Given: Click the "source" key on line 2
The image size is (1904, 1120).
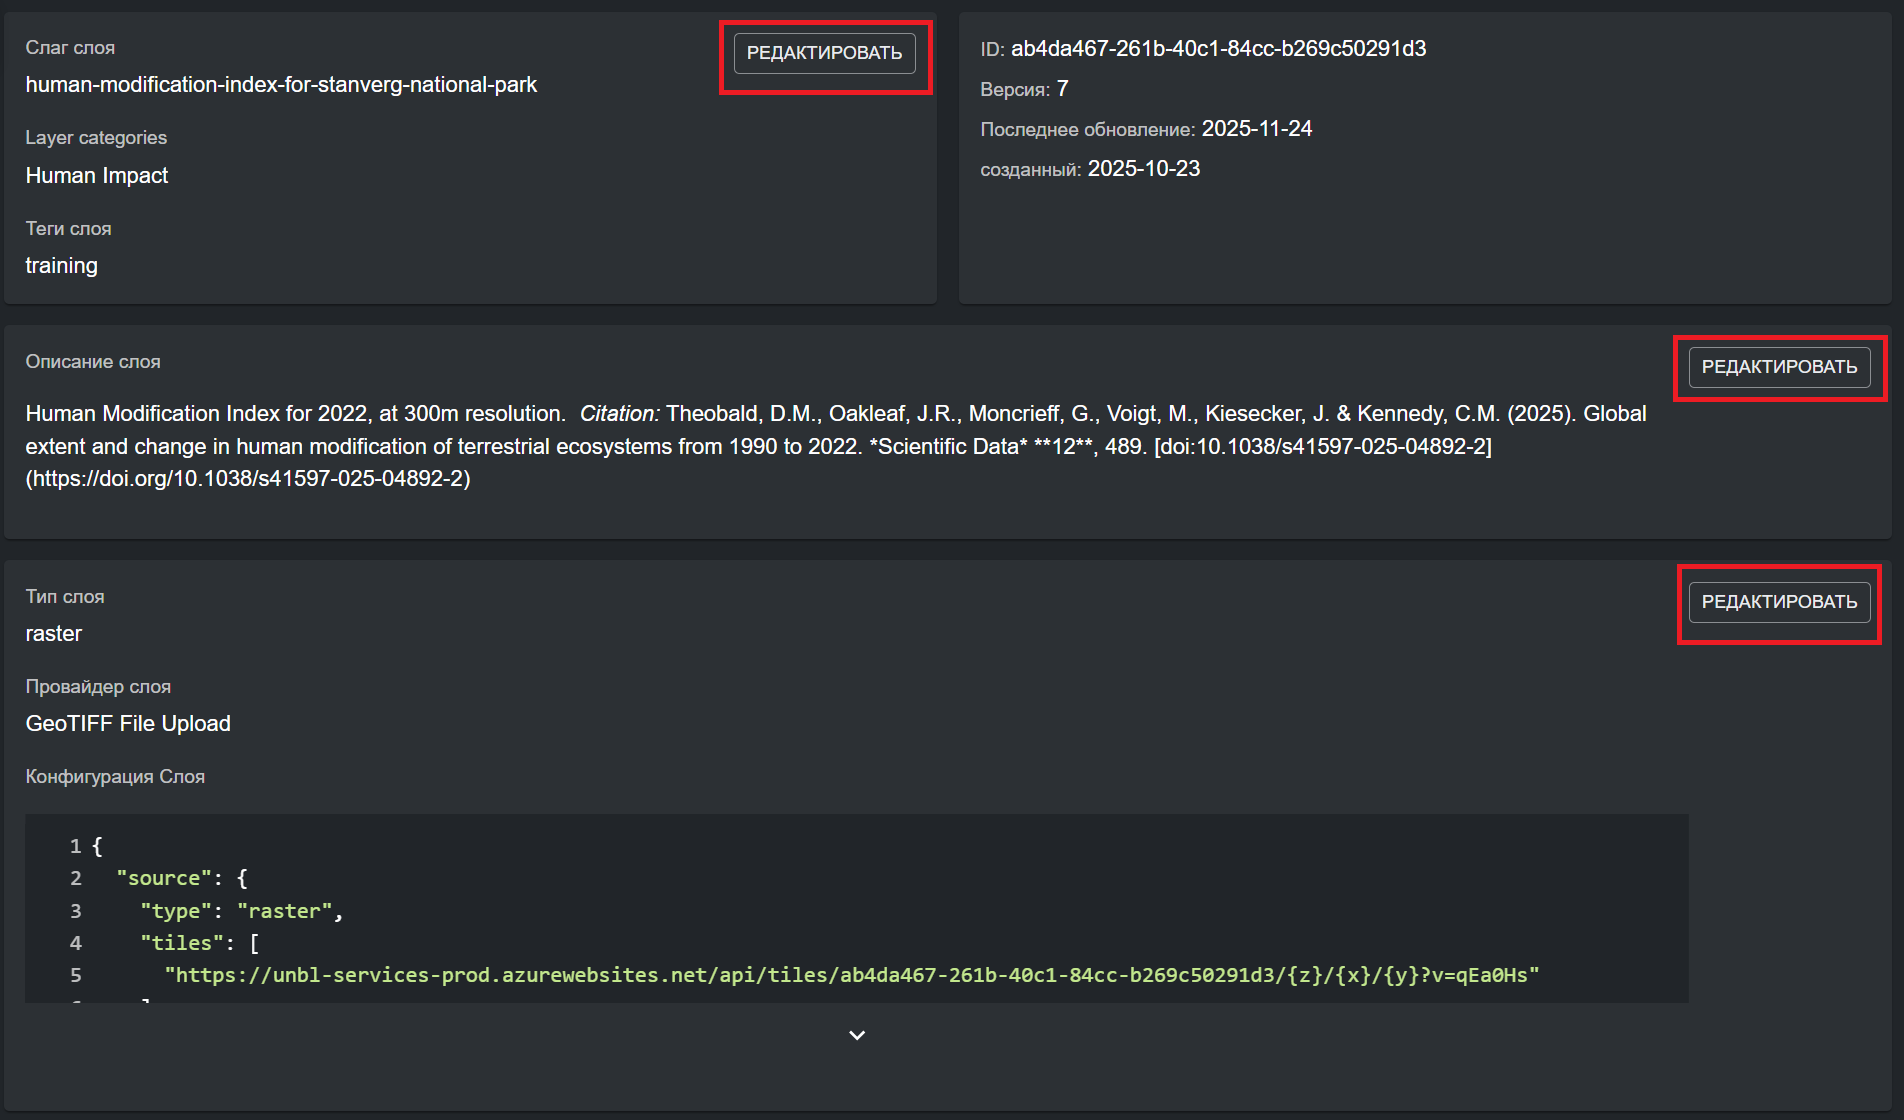Looking at the screenshot, I should click(164, 878).
